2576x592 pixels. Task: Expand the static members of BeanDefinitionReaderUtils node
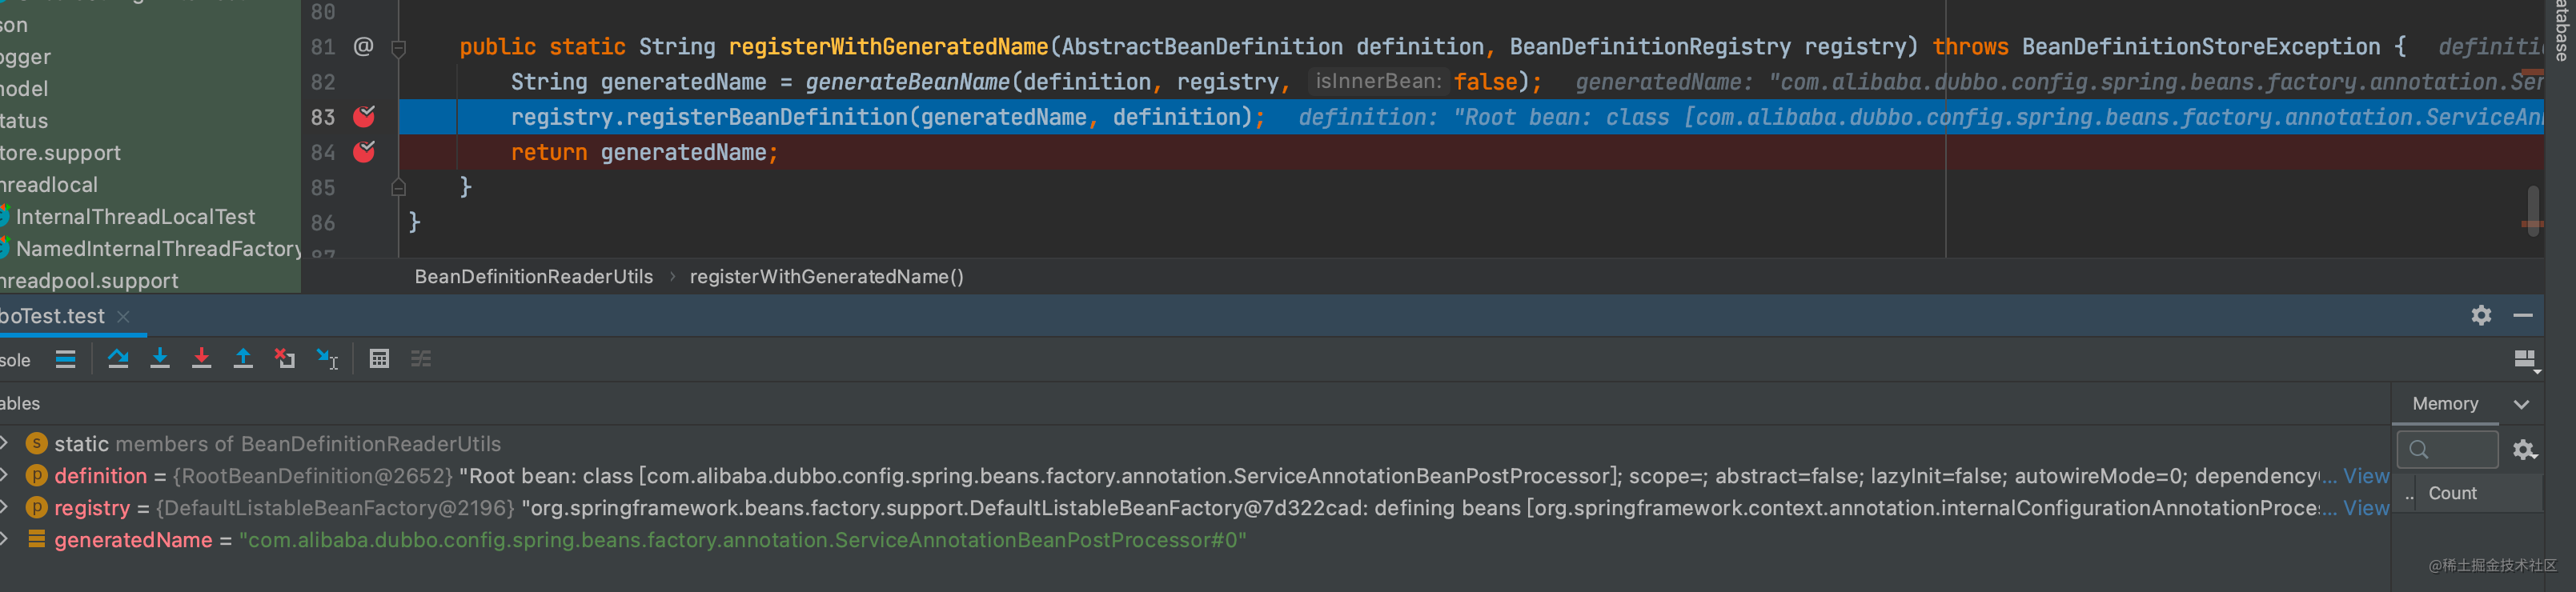[x=6, y=443]
